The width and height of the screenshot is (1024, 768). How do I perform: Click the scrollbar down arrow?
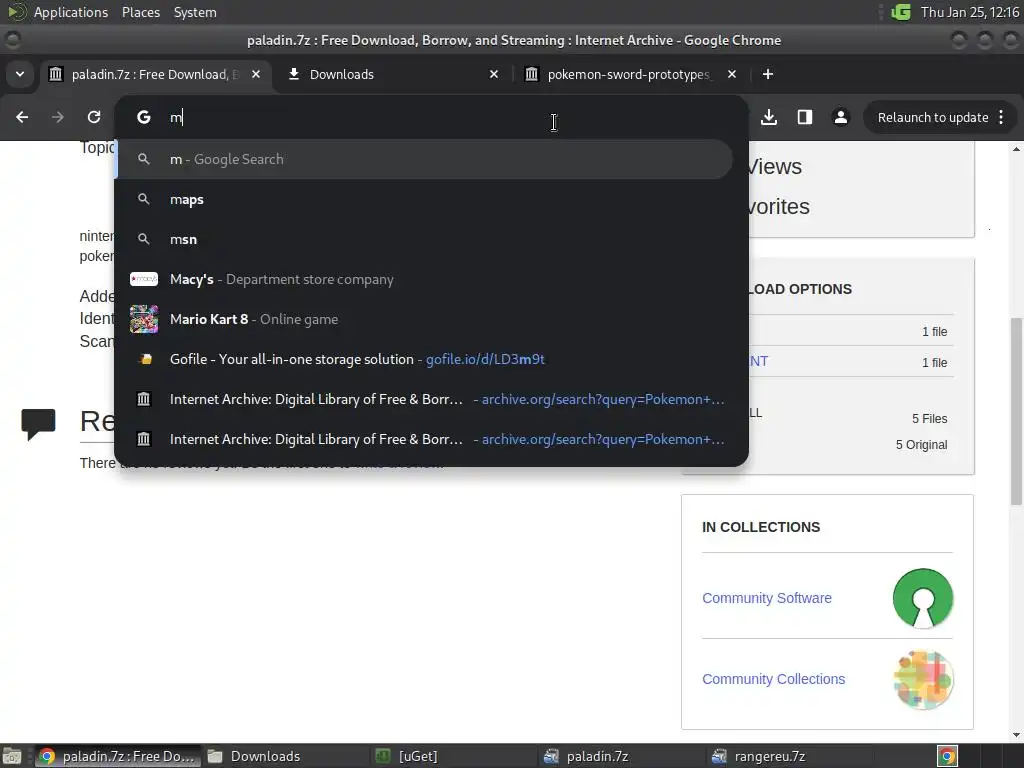point(1017,735)
